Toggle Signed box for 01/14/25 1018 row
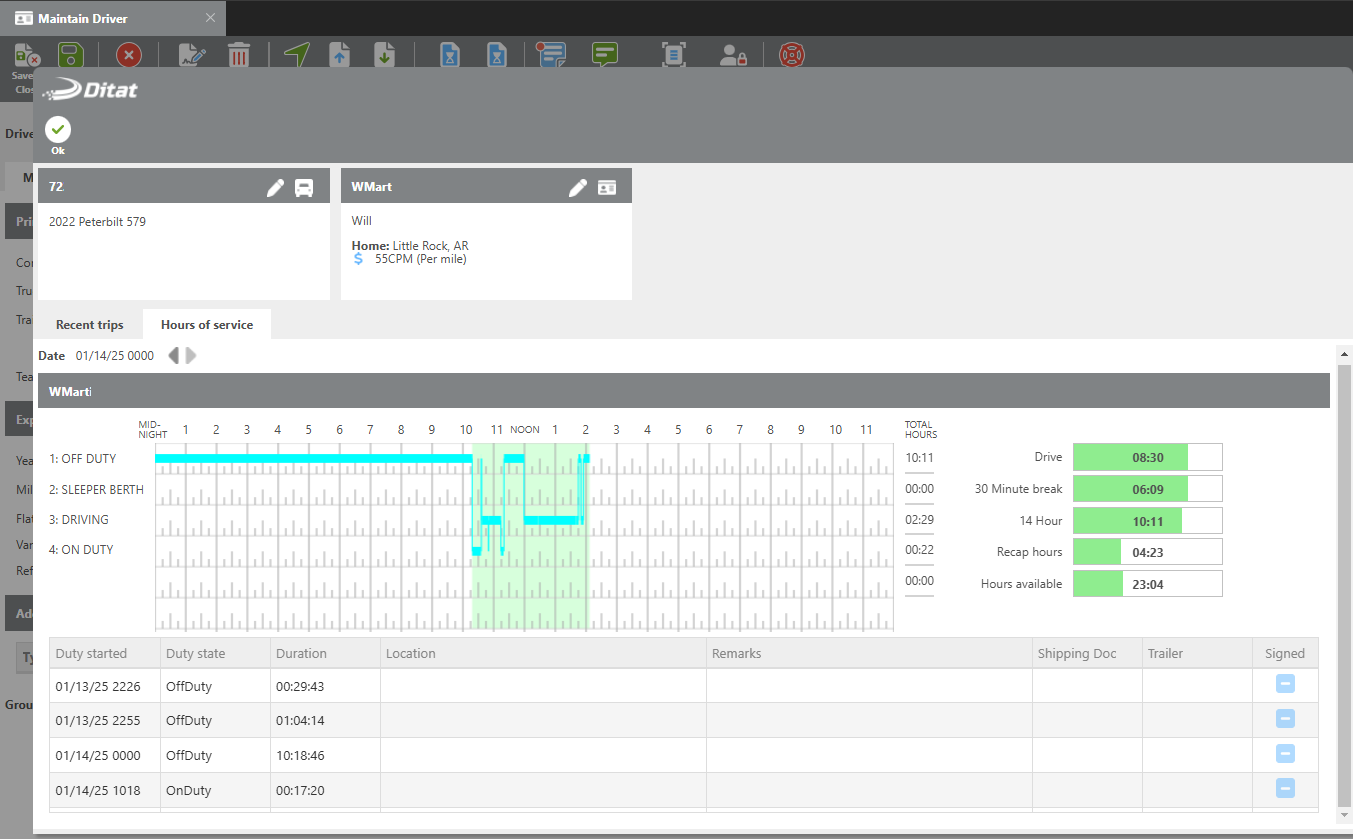1353x839 pixels. (x=1285, y=789)
